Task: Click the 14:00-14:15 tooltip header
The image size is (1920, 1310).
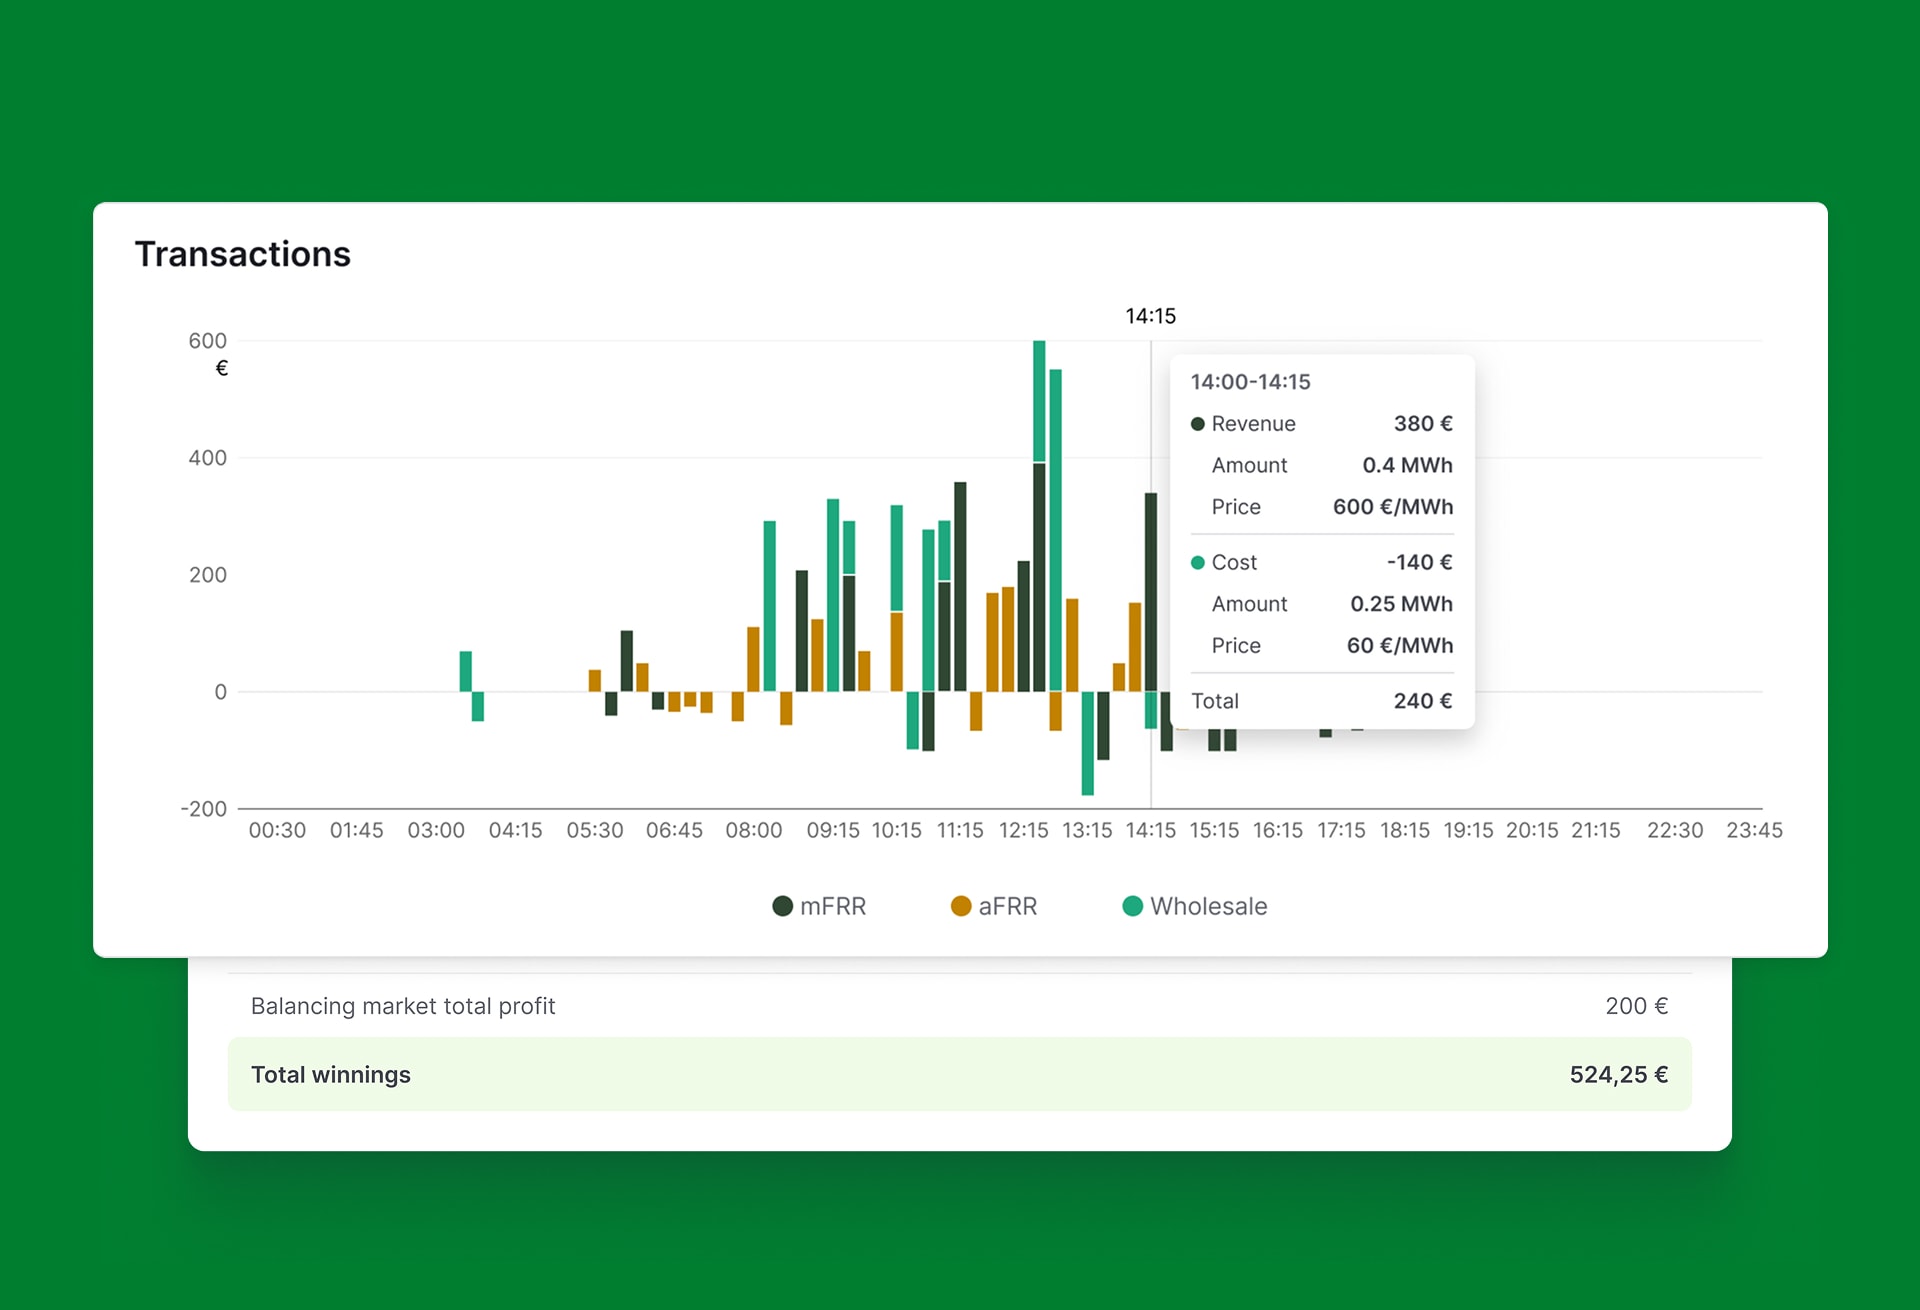Action: pyautogui.click(x=1250, y=382)
